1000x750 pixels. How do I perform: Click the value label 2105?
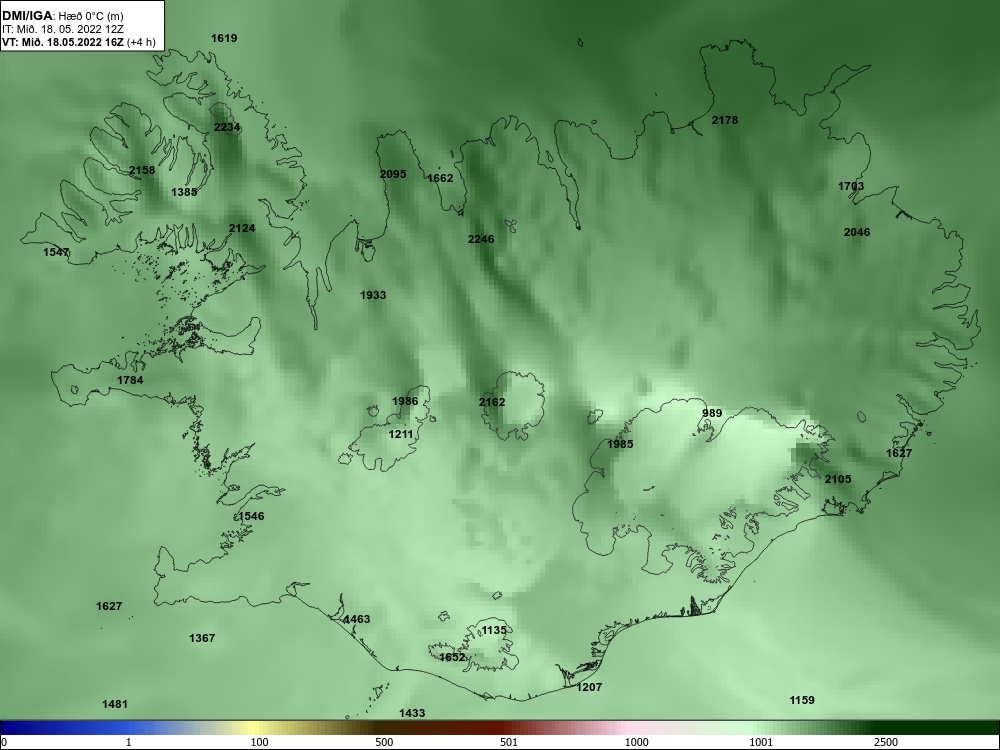(837, 480)
